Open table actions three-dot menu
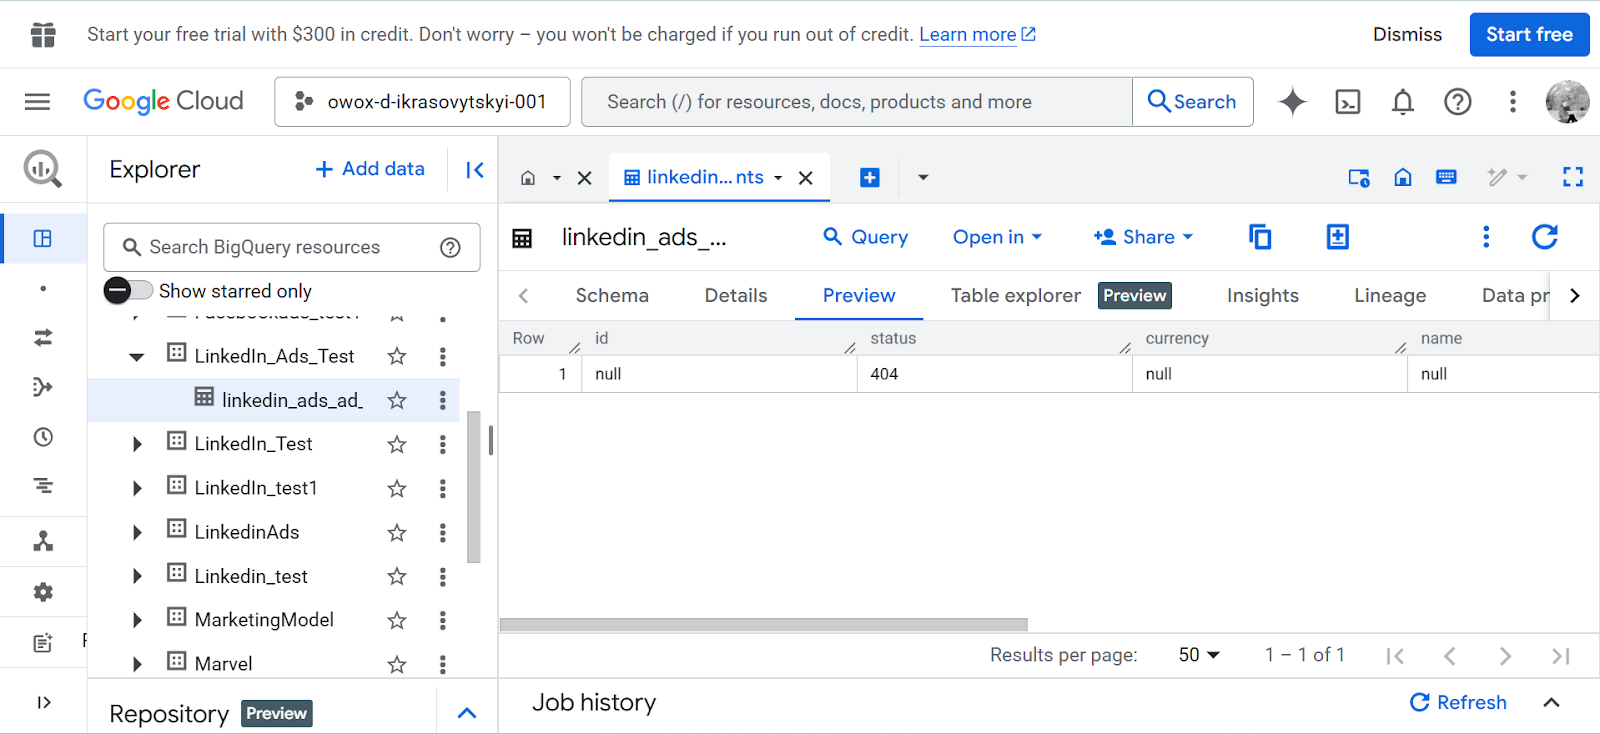The height and width of the screenshot is (734, 1600). point(1486,237)
